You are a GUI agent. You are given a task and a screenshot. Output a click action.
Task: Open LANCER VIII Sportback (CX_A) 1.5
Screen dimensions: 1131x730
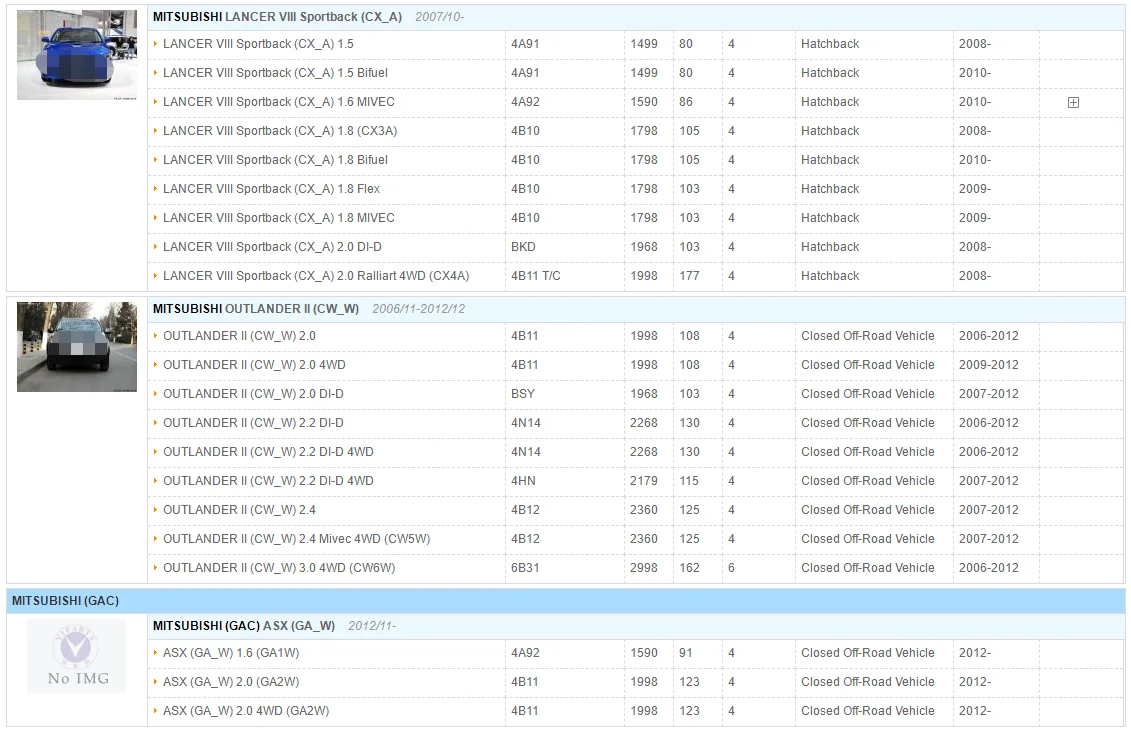(258, 44)
